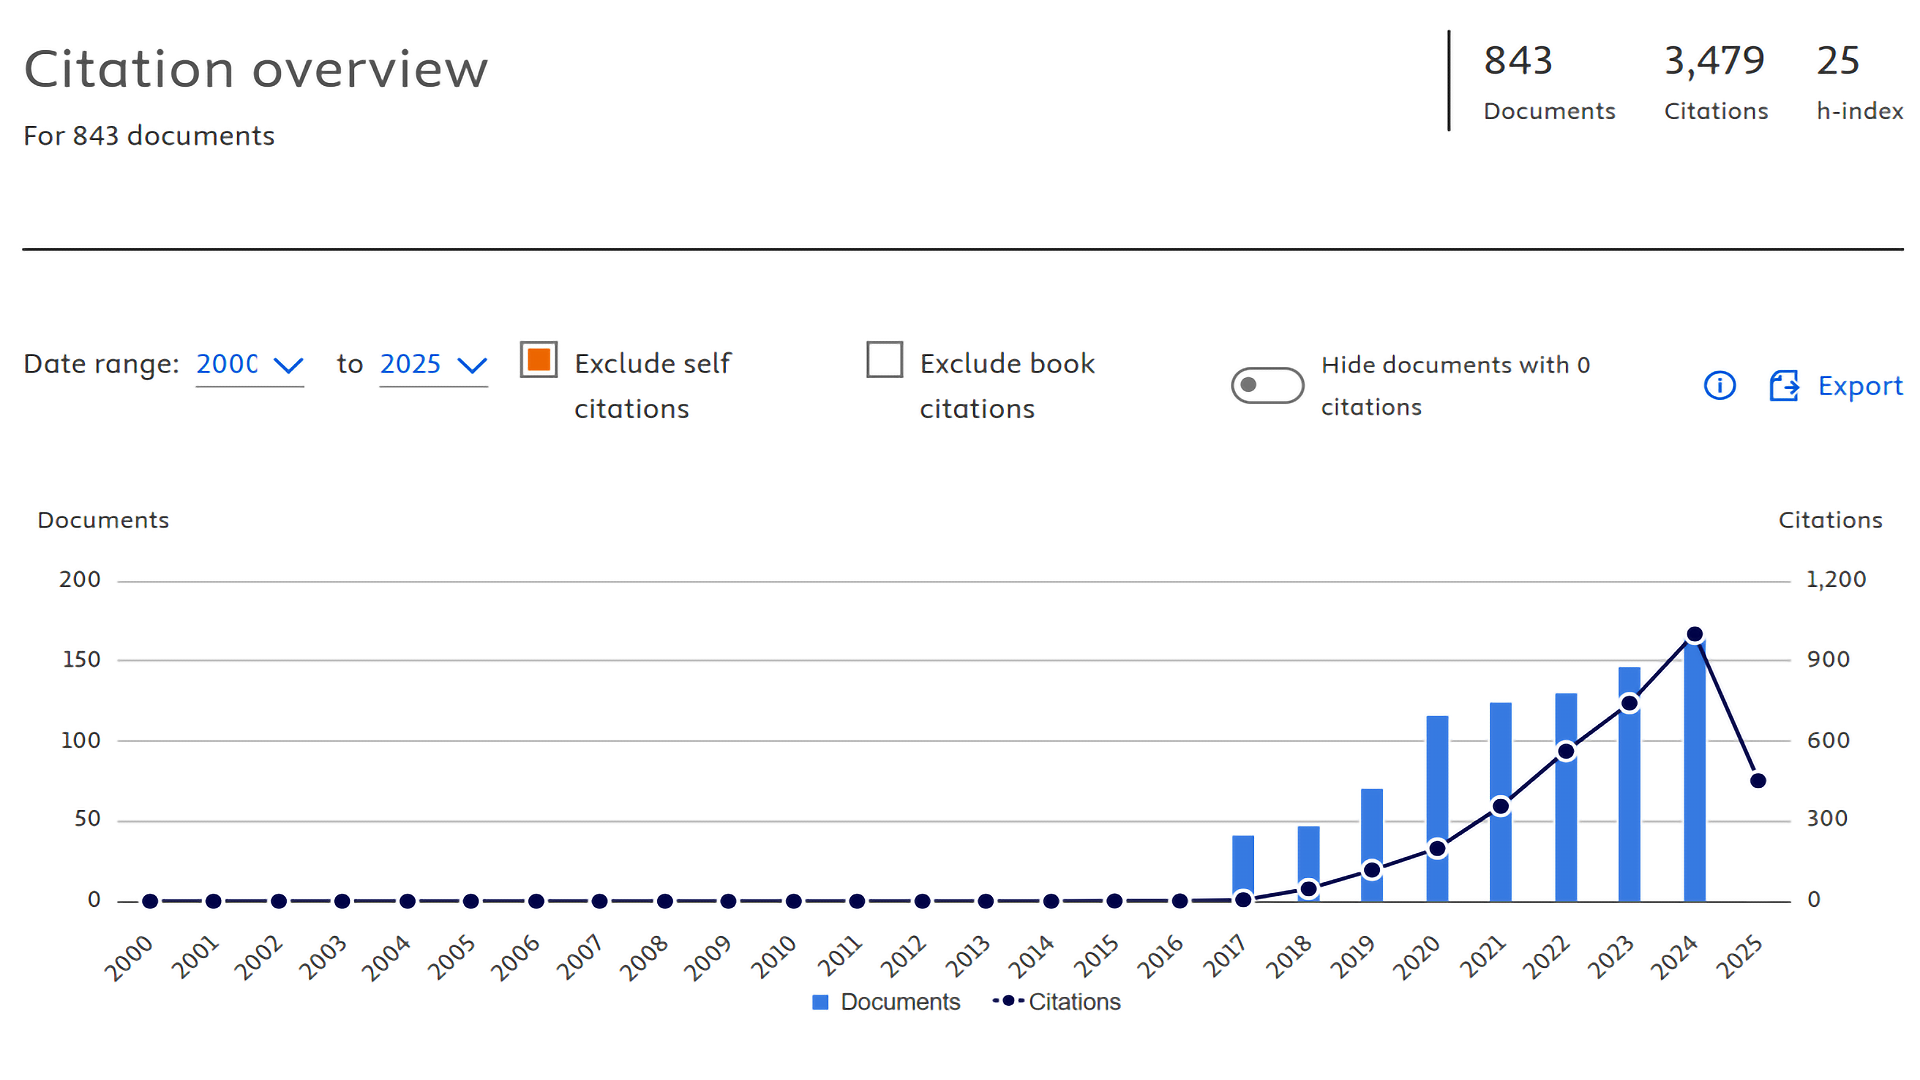This screenshot has height=1080, width=1920.
Task: Uncheck Exclude self citations checkbox
Action: (538, 360)
